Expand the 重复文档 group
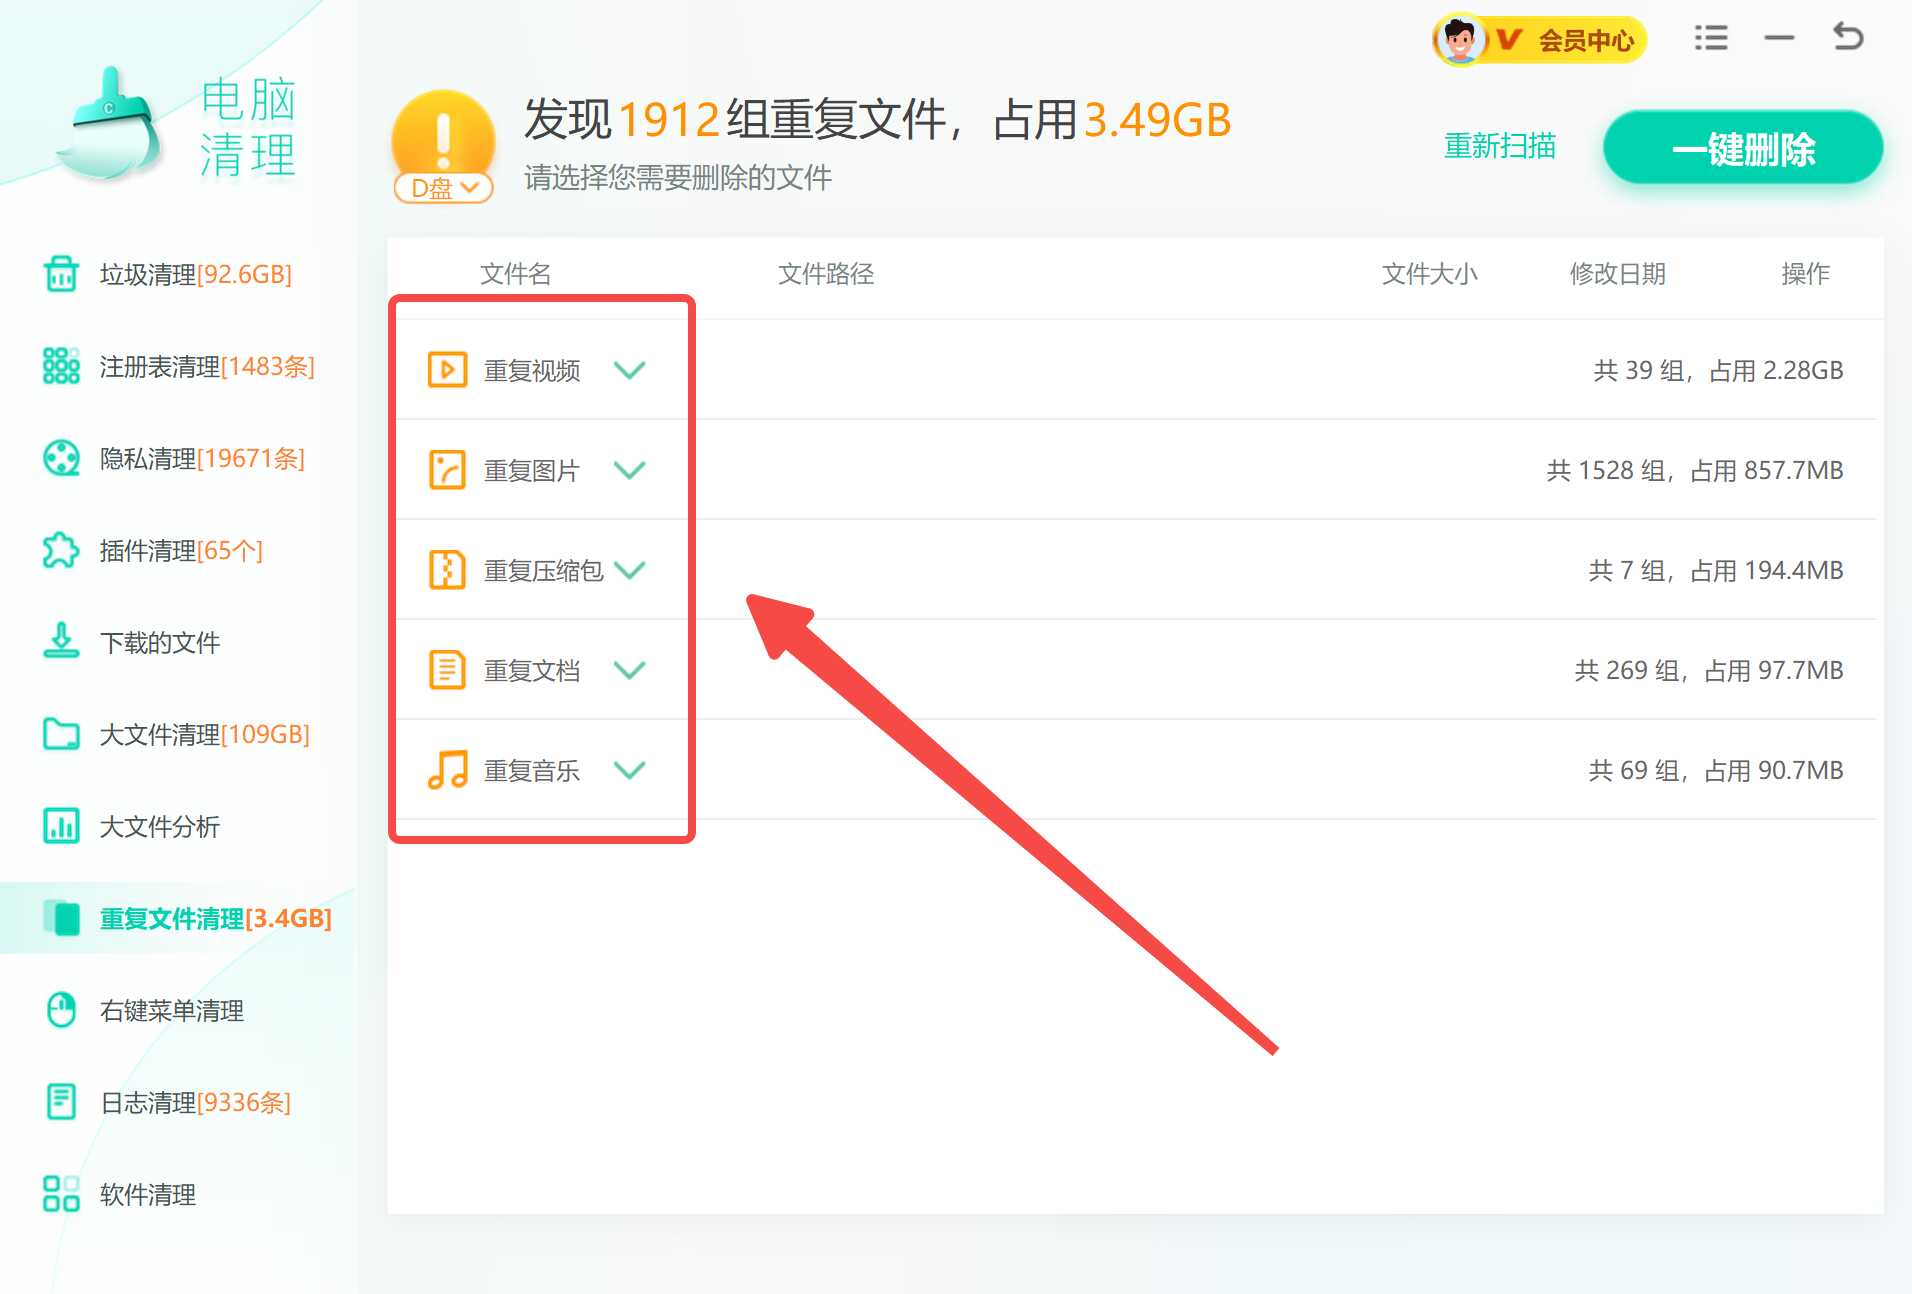The width and height of the screenshot is (1912, 1294). coord(630,670)
